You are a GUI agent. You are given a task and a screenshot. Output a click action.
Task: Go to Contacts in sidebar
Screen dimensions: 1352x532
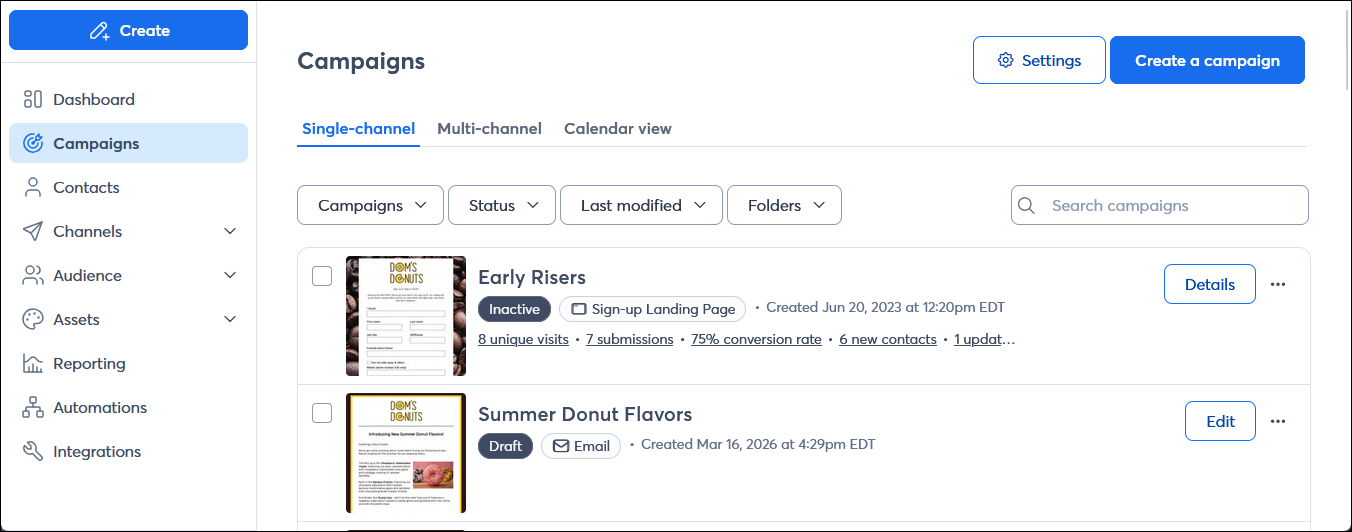pos(128,187)
